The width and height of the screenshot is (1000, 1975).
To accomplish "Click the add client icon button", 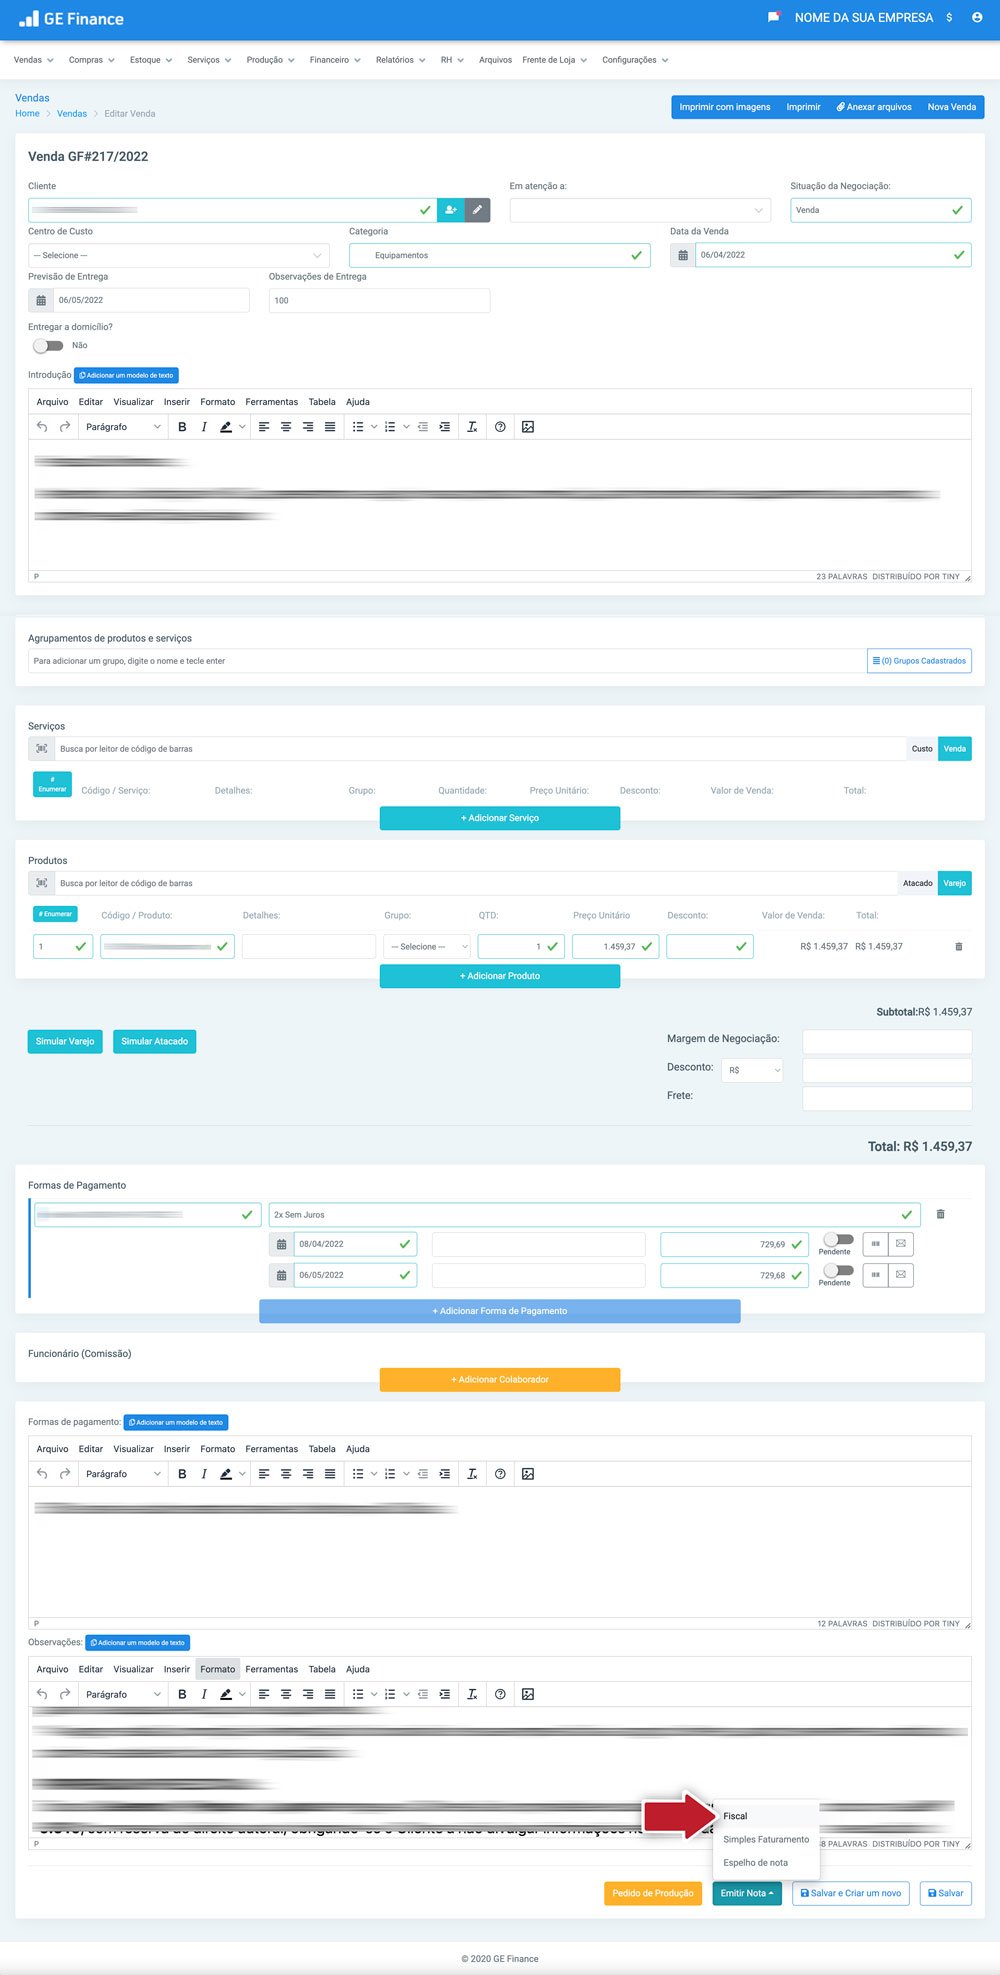I will point(451,210).
